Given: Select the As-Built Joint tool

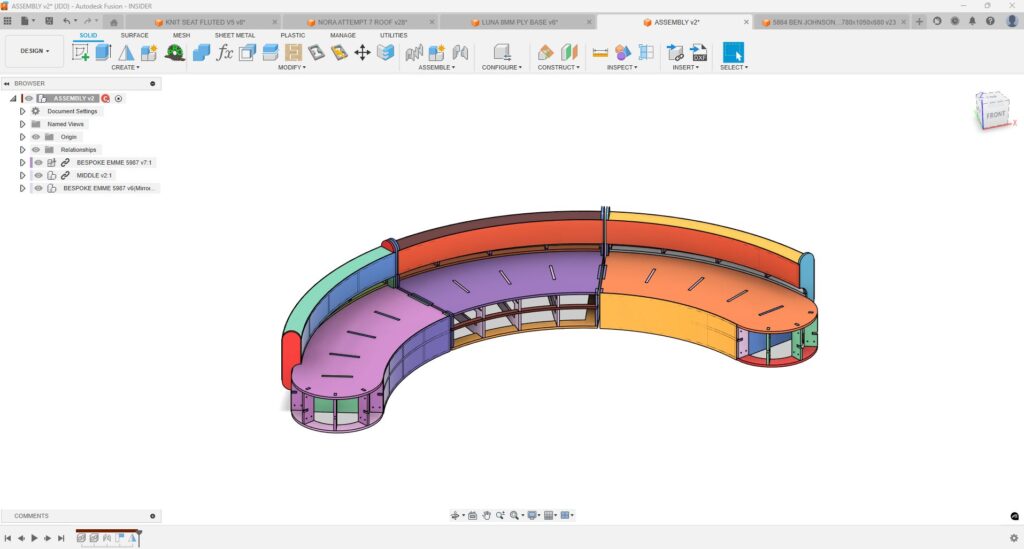Looking at the screenshot, I should (x=460, y=52).
